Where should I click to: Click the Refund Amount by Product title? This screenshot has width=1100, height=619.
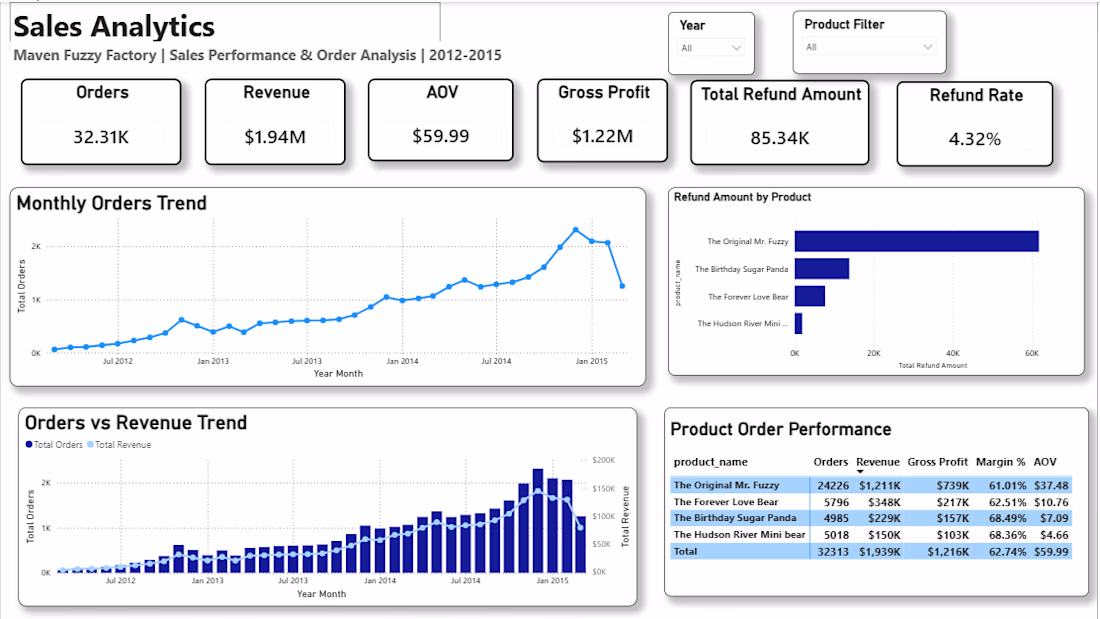pyautogui.click(x=742, y=197)
